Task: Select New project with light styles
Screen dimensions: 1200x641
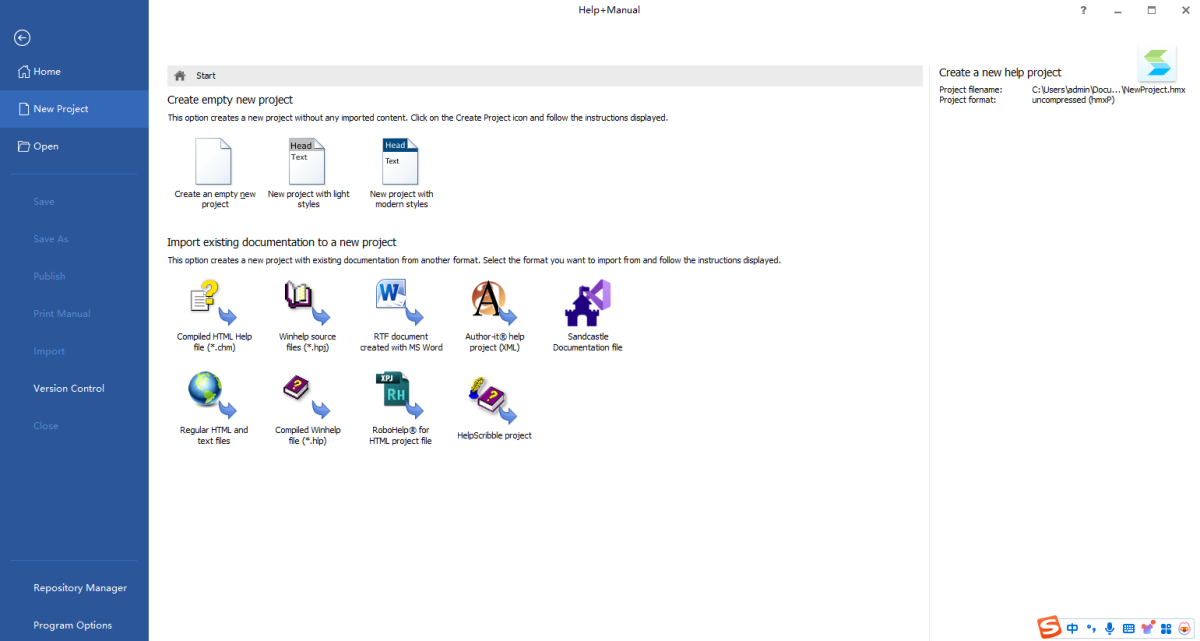Action: (307, 162)
